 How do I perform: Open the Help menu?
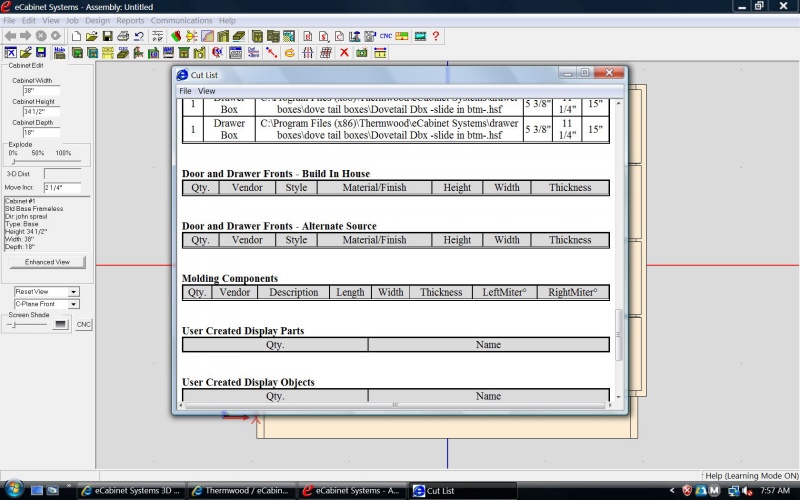coord(227,20)
